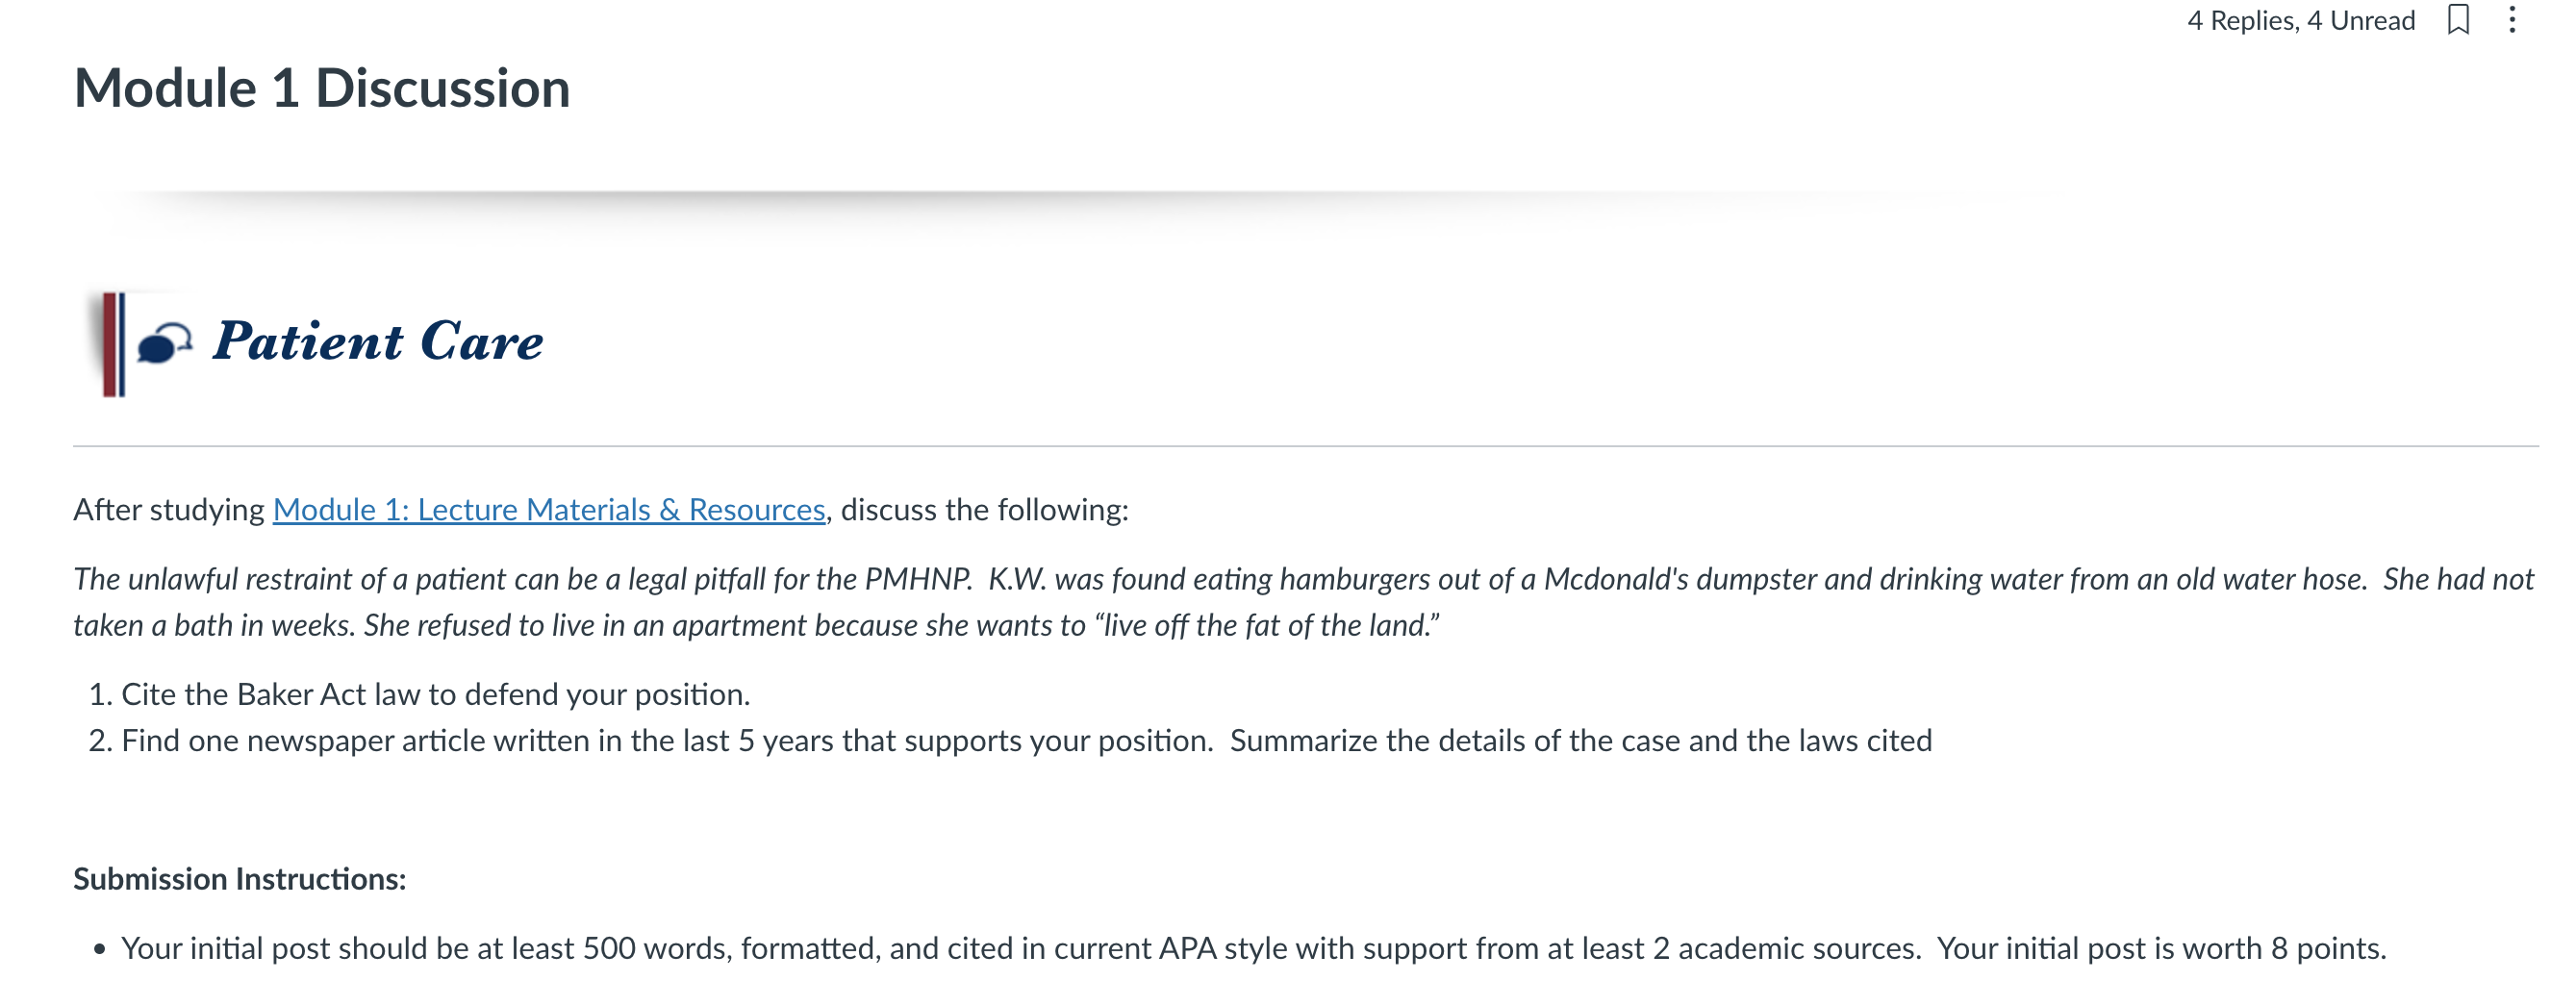Open the three-dot options menu
This screenshot has height=981, width=2576.
click(x=2511, y=20)
